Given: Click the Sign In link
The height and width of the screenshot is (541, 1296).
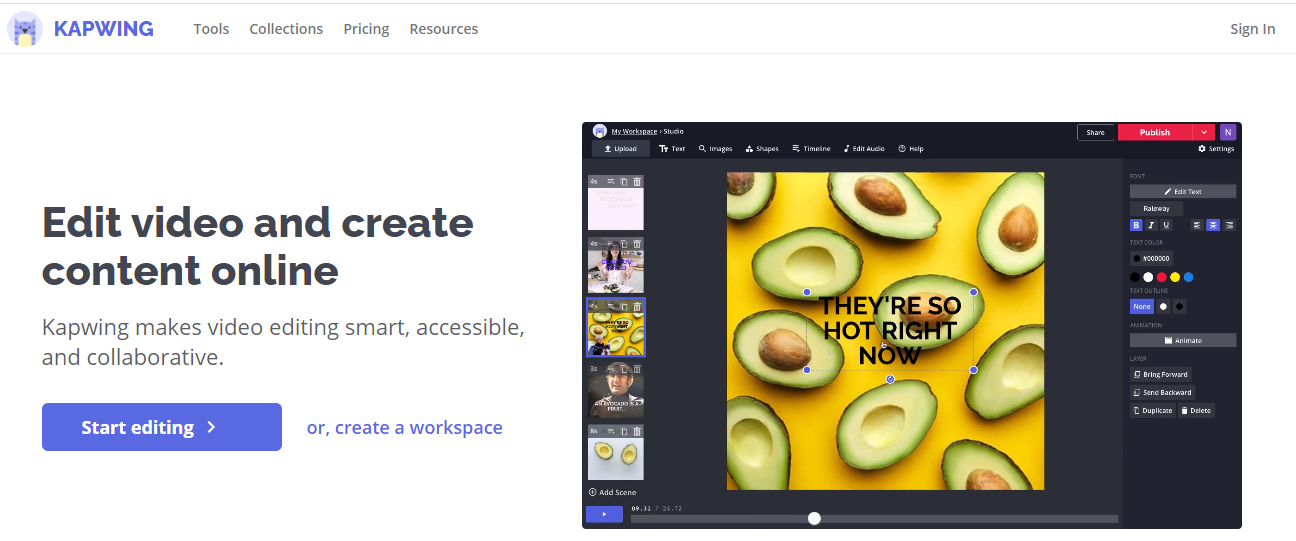Looking at the screenshot, I should pyautogui.click(x=1252, y=29).
